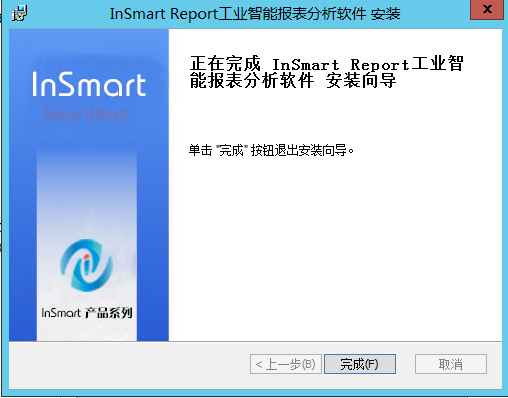Click the orange dot in swirl logo

(x=86, y=256)
